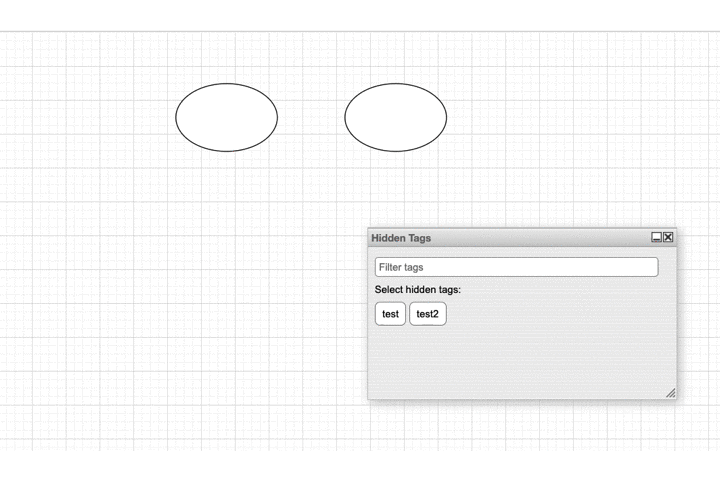This screenshot has width=720, height=480.
Task: Click the "Select hidden tags:" label
Action: click(x=417, y=290)
